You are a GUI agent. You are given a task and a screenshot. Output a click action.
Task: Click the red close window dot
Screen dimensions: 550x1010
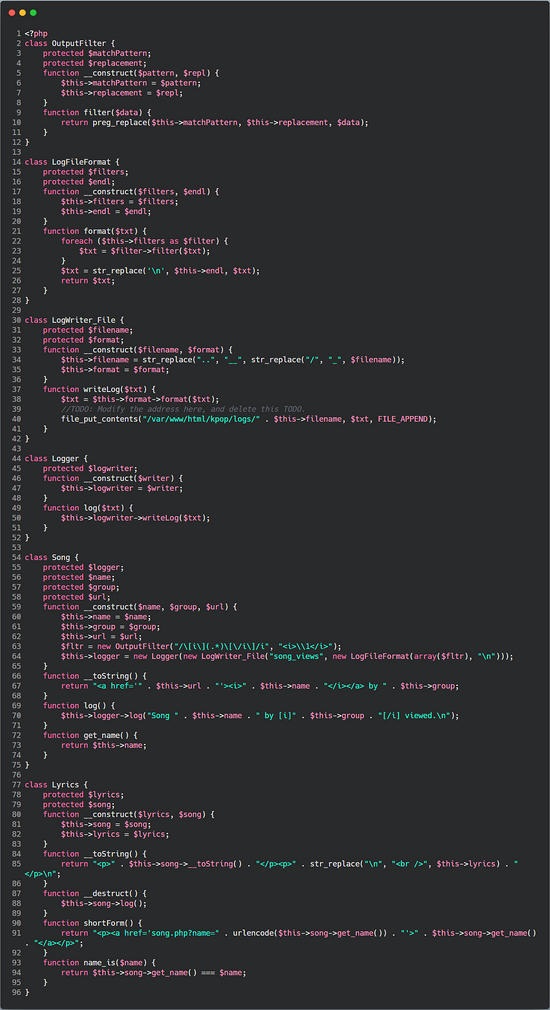(12, 13)
